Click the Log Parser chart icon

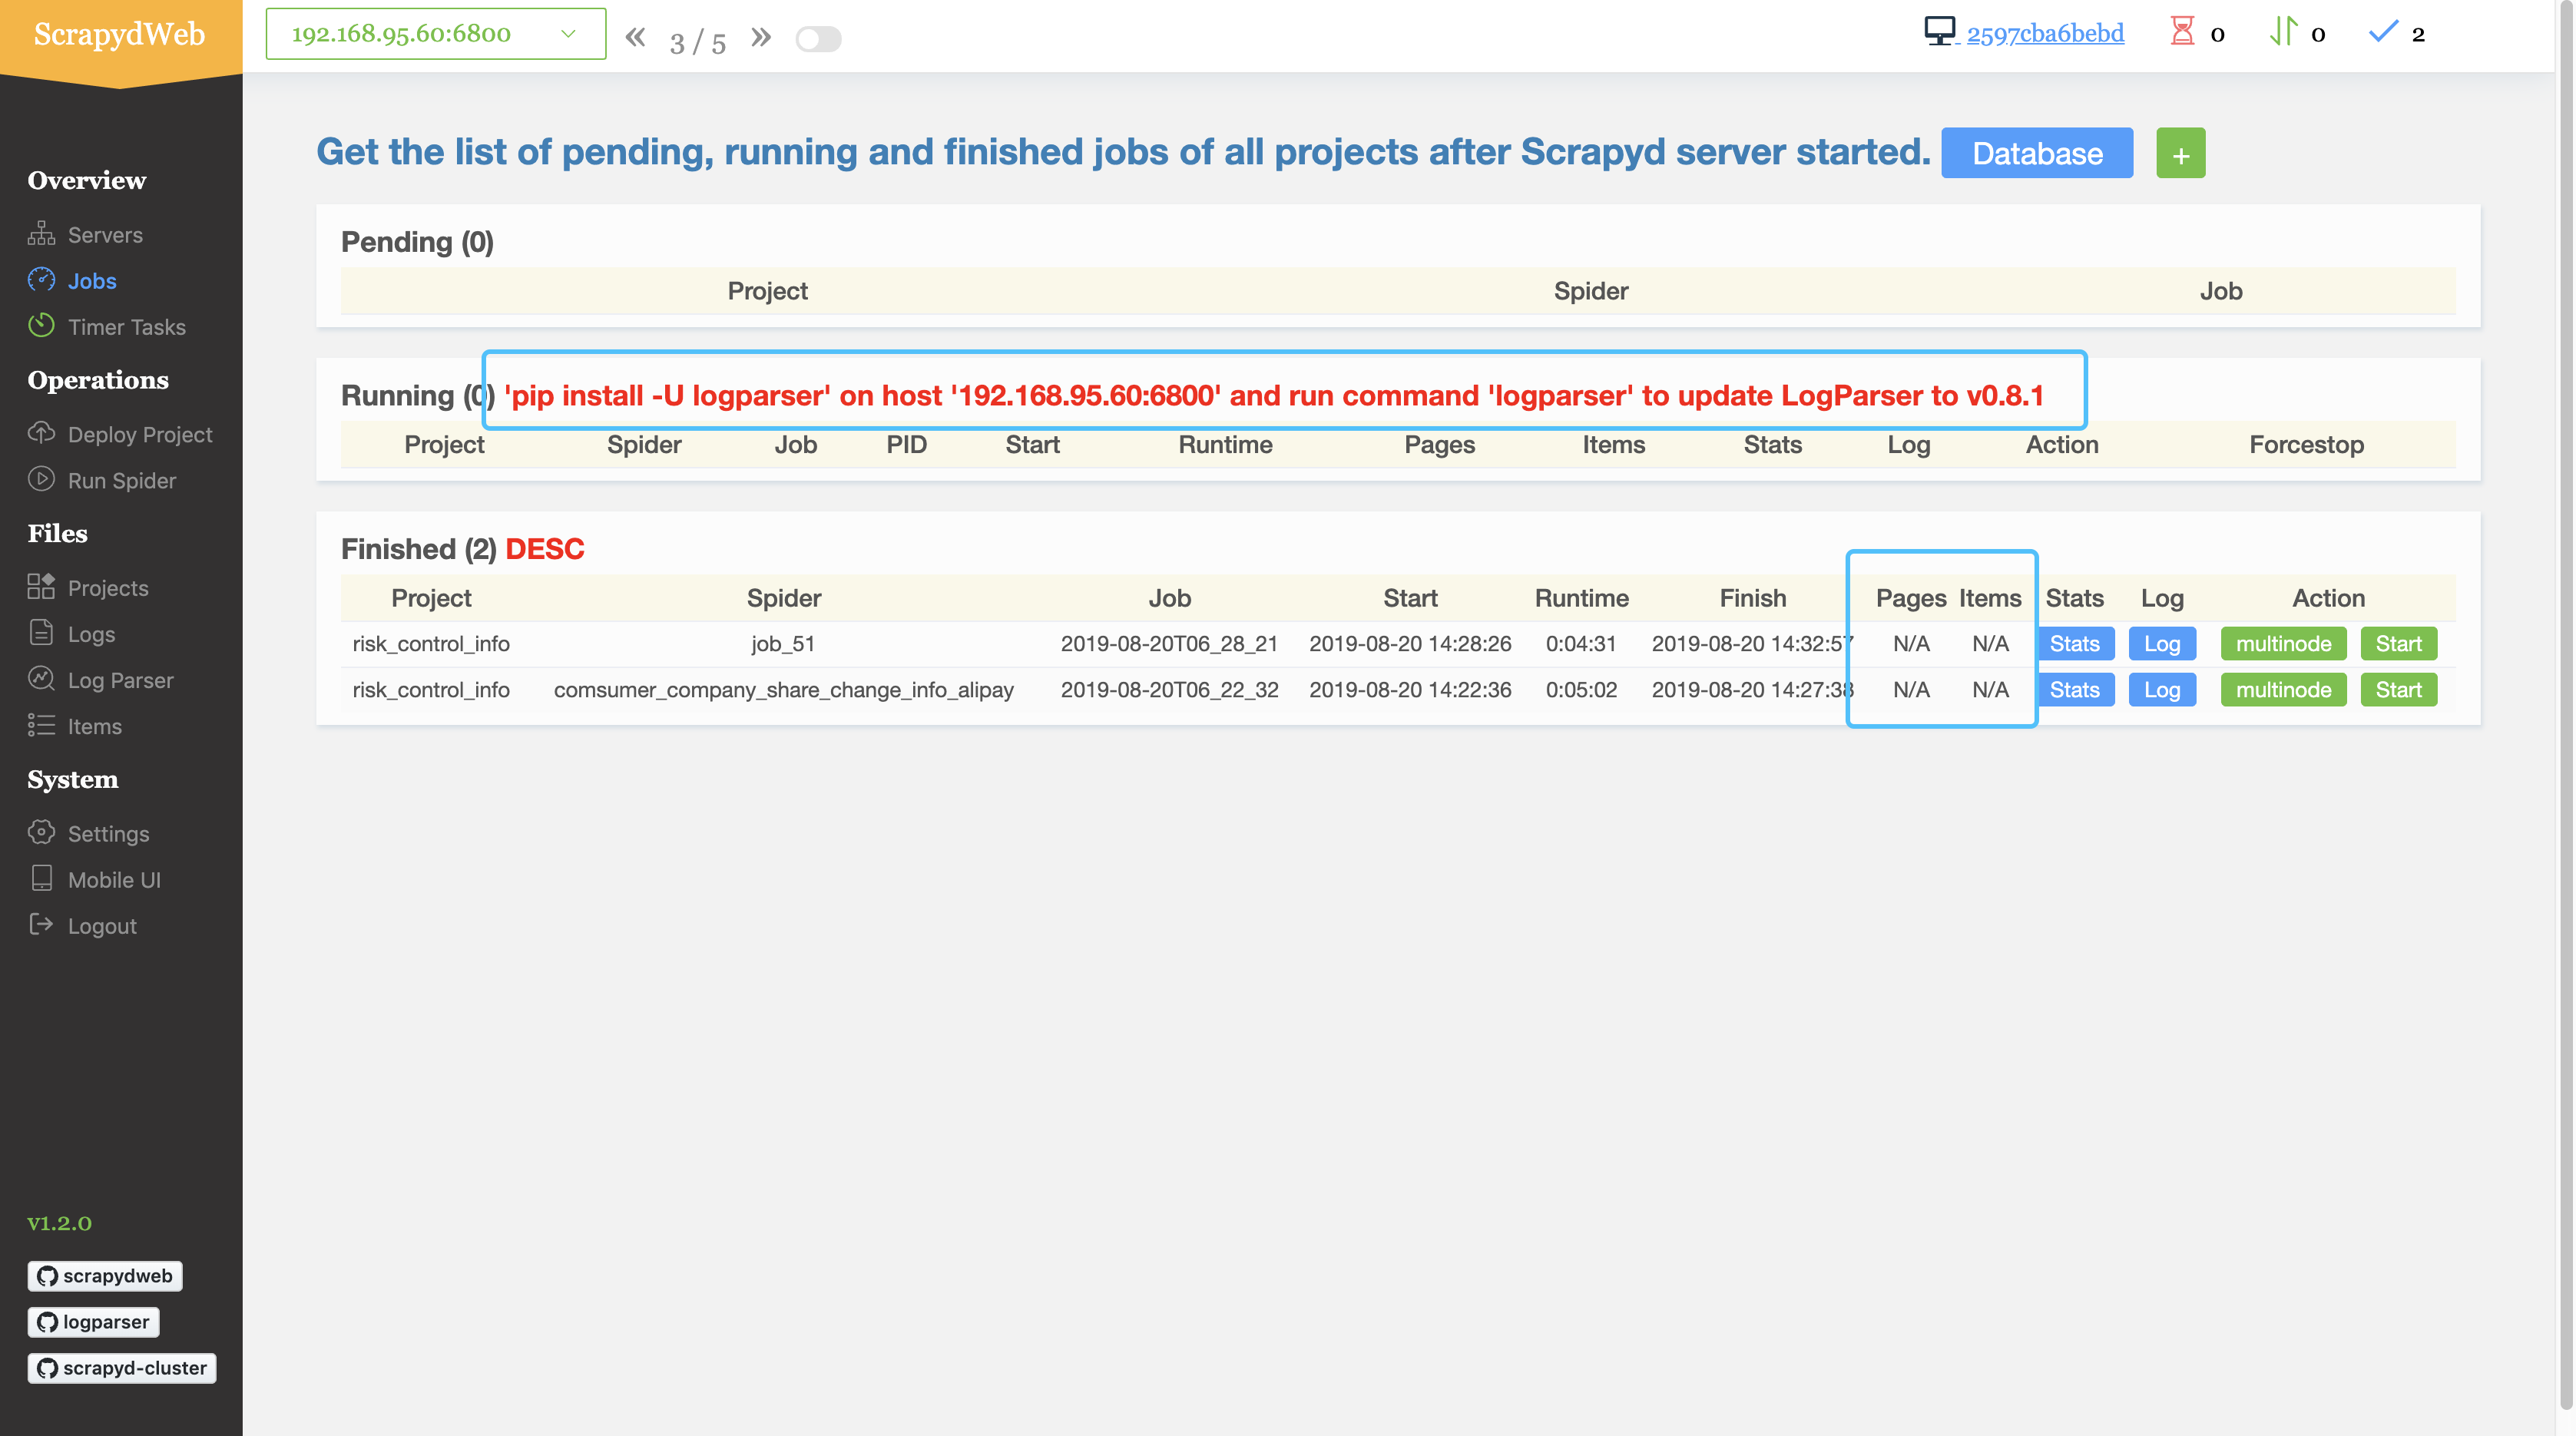point(41,679)
